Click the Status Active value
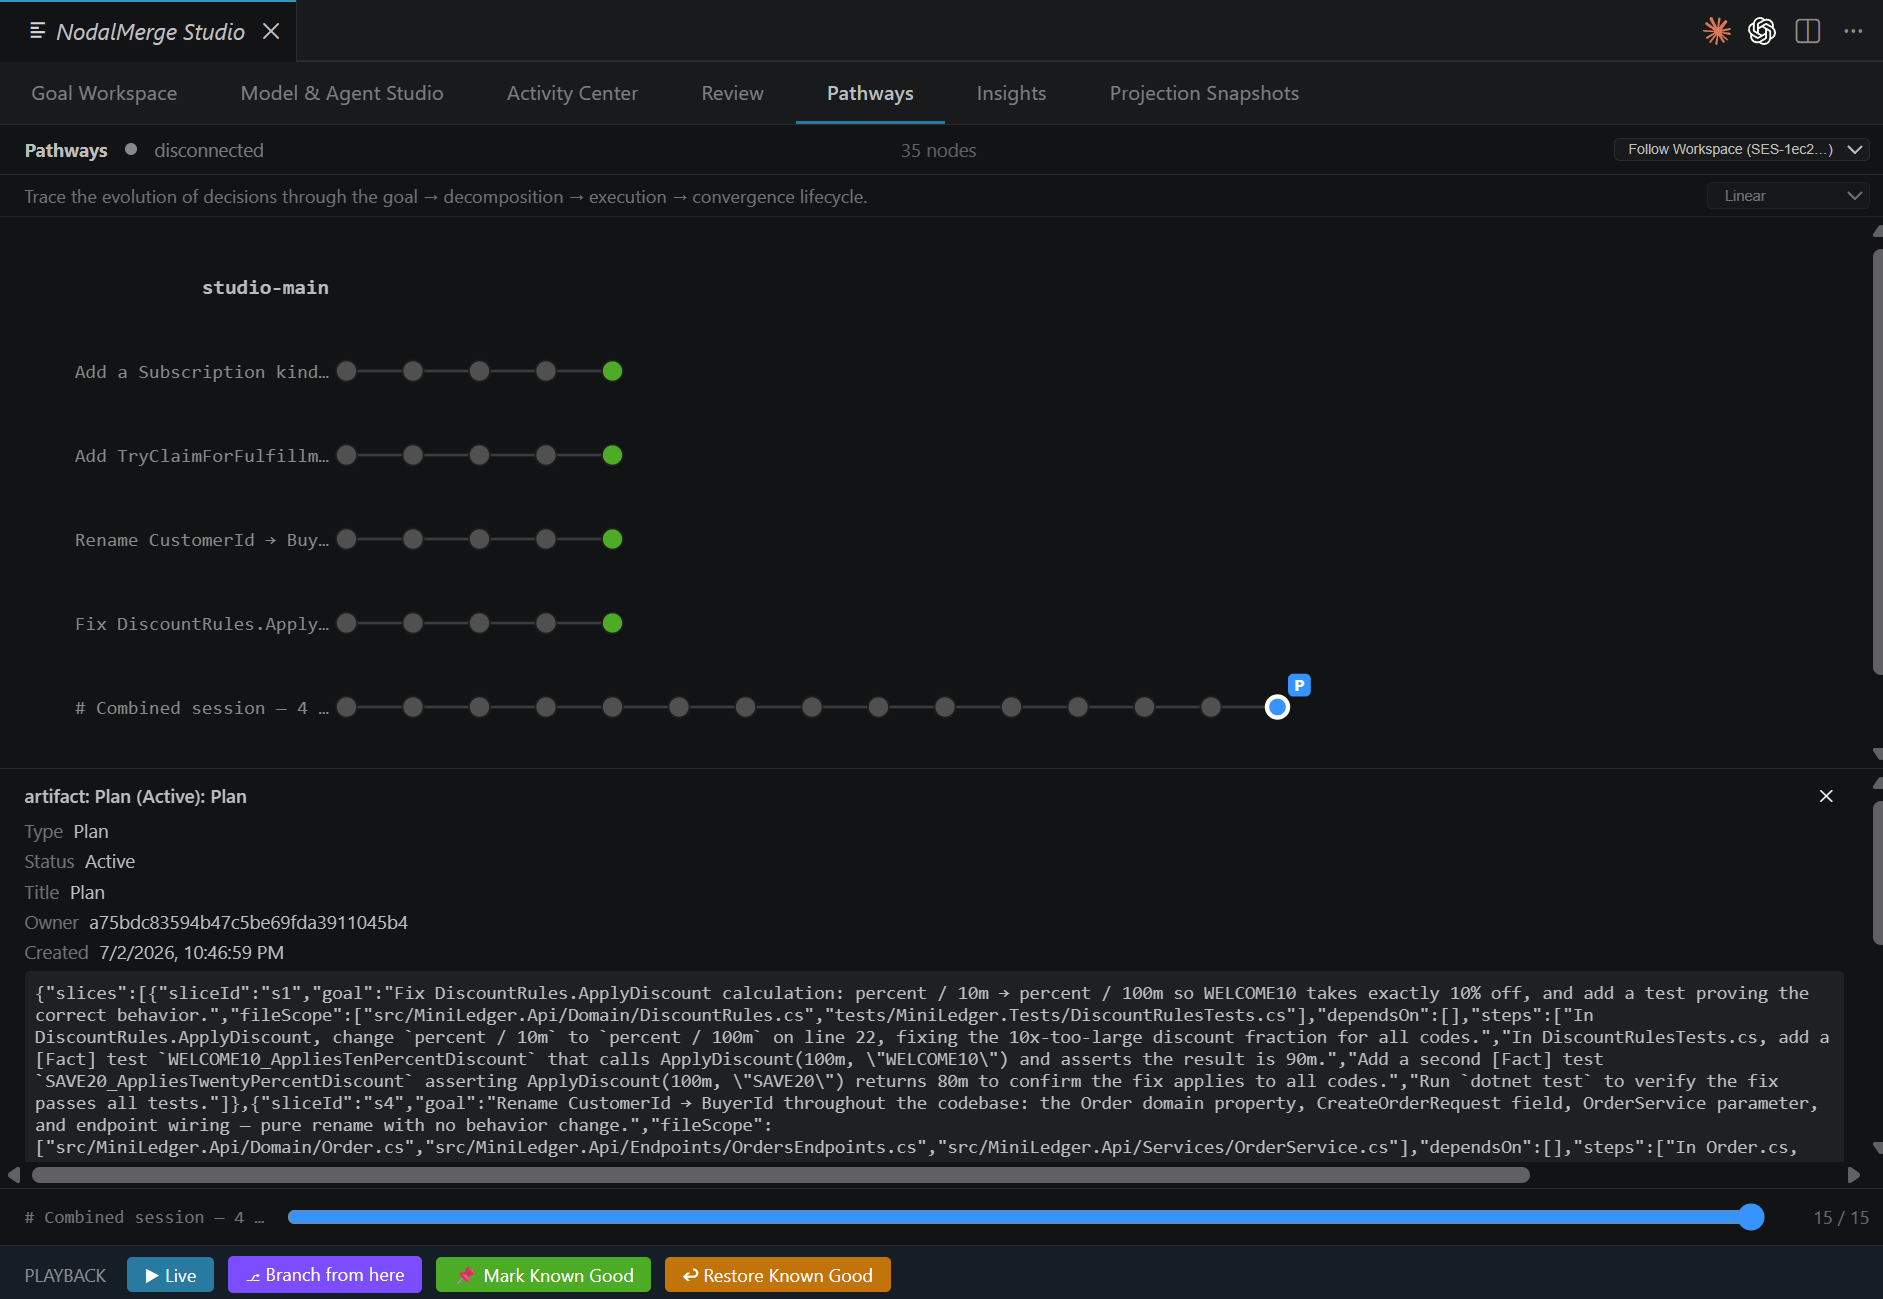This screenshot has width=1883, height=1299. tap(110, 861)
